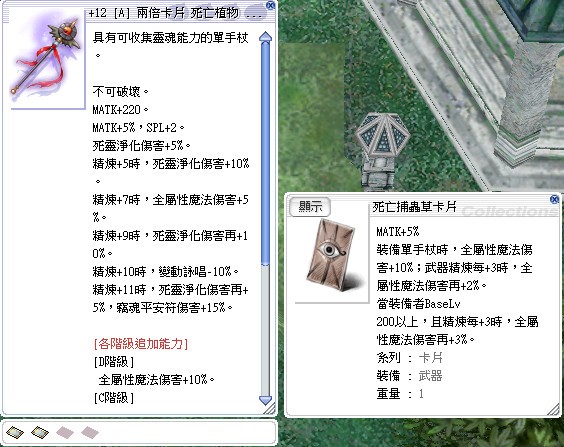
Task: Click the 'MATK+5%，SPL+2' line
Action: 139,128
